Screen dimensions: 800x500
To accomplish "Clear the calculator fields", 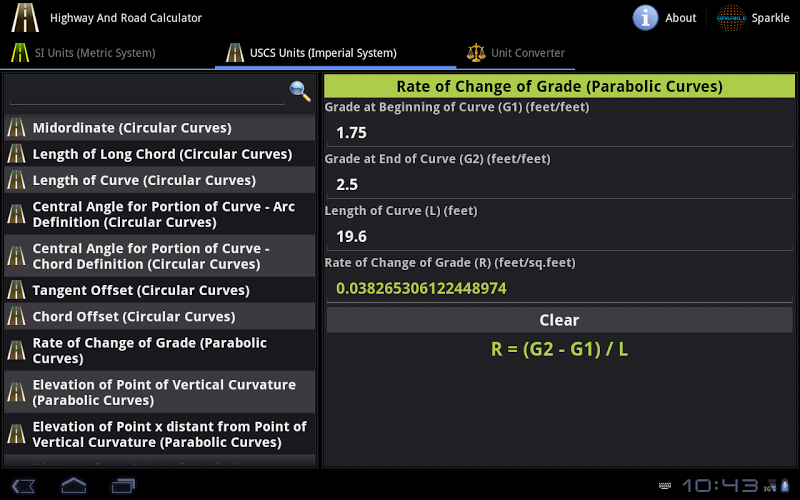I will point(559,320).
